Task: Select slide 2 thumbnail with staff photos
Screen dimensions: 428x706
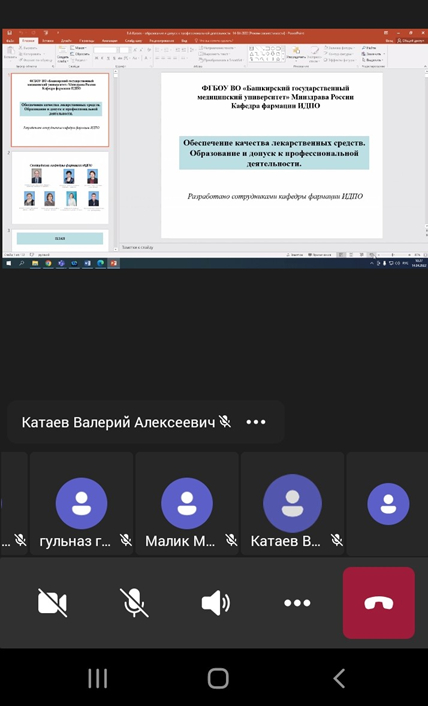Action: pyautogui.click(x=60, y=188)
